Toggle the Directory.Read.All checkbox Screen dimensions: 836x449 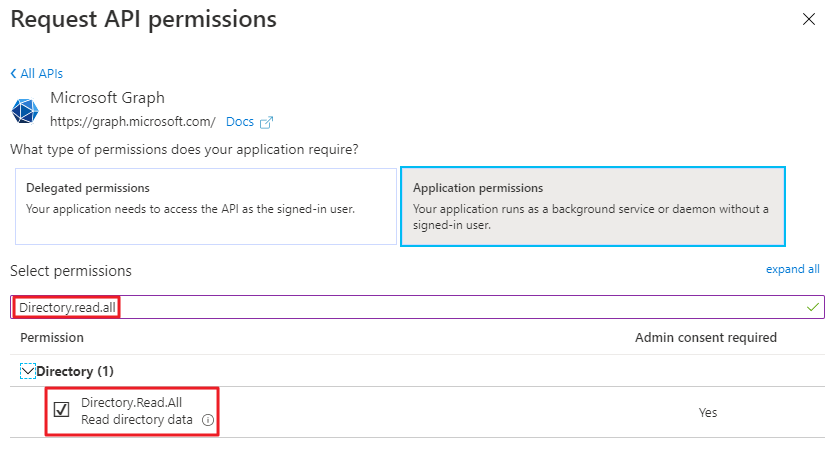(61, 410)
